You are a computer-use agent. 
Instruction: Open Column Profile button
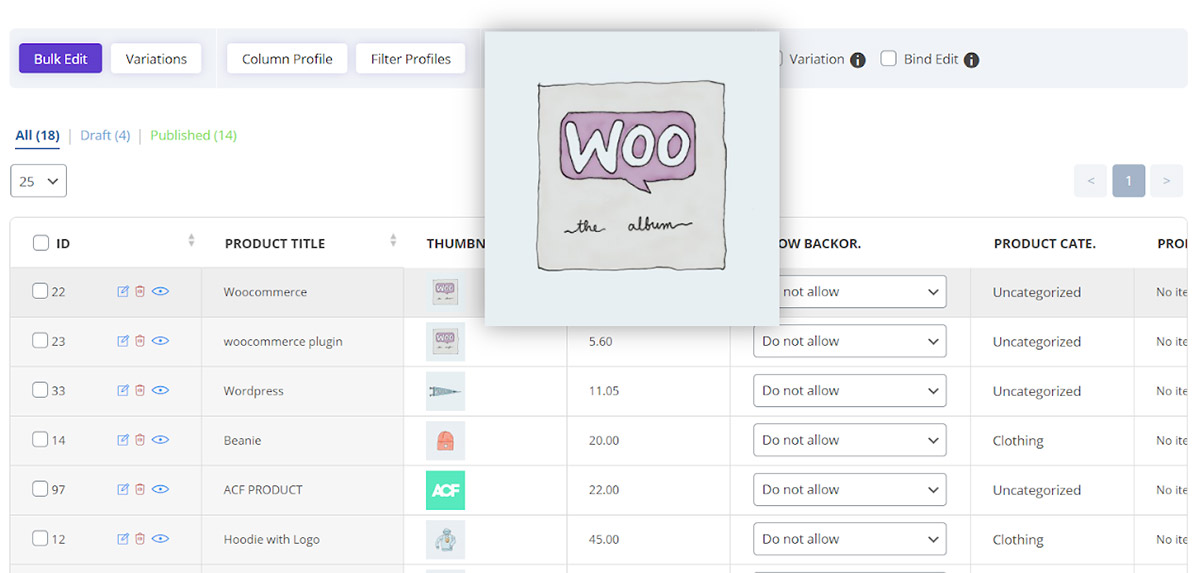(287, 59)
